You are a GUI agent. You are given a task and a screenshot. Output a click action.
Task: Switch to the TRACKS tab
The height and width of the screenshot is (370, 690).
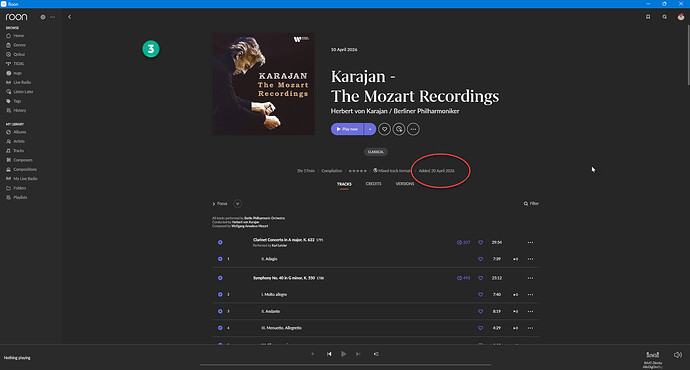click(x=344, y=184)
